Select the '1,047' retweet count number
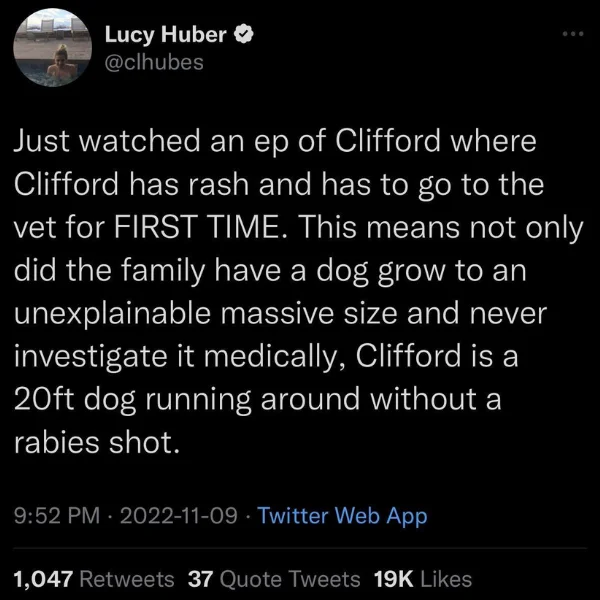Image resolution: width=600 pixels, height=600 pixels. pyautogui.click(x=43, y=579)
